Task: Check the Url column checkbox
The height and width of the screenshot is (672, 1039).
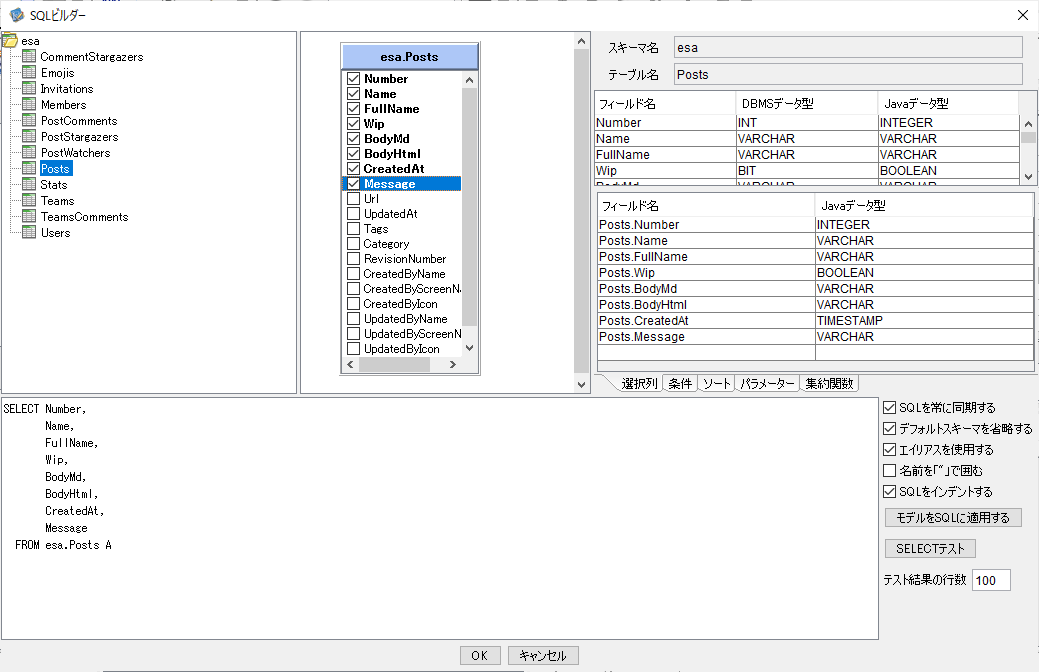Action: pyautogui.click(x=353, y=199)
